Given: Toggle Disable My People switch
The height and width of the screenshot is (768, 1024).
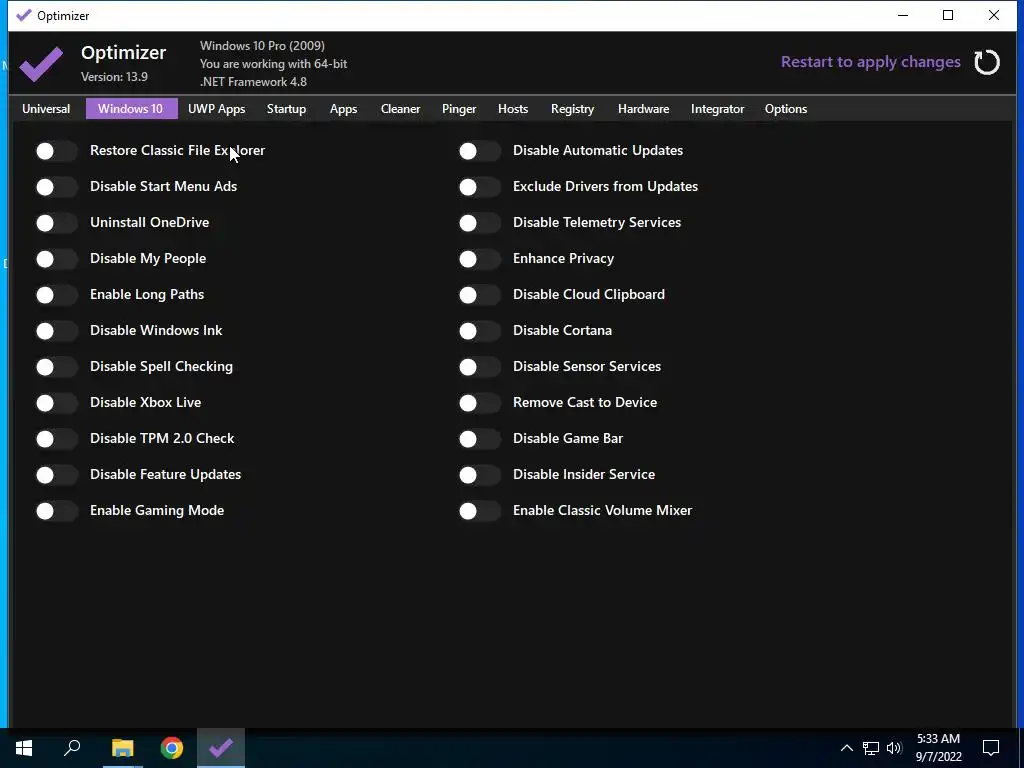Looking at the screenshot, I should click(56, 259).
